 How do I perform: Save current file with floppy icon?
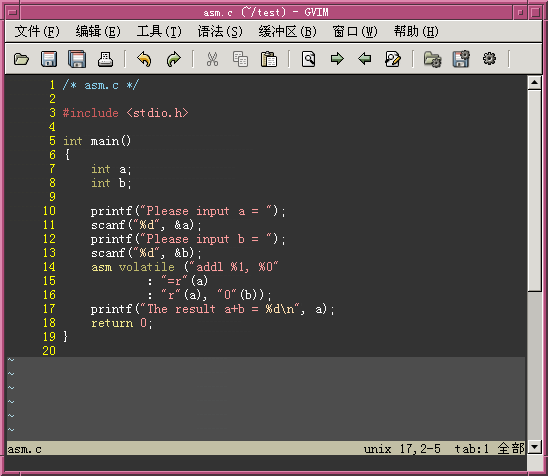pos(49,59)
